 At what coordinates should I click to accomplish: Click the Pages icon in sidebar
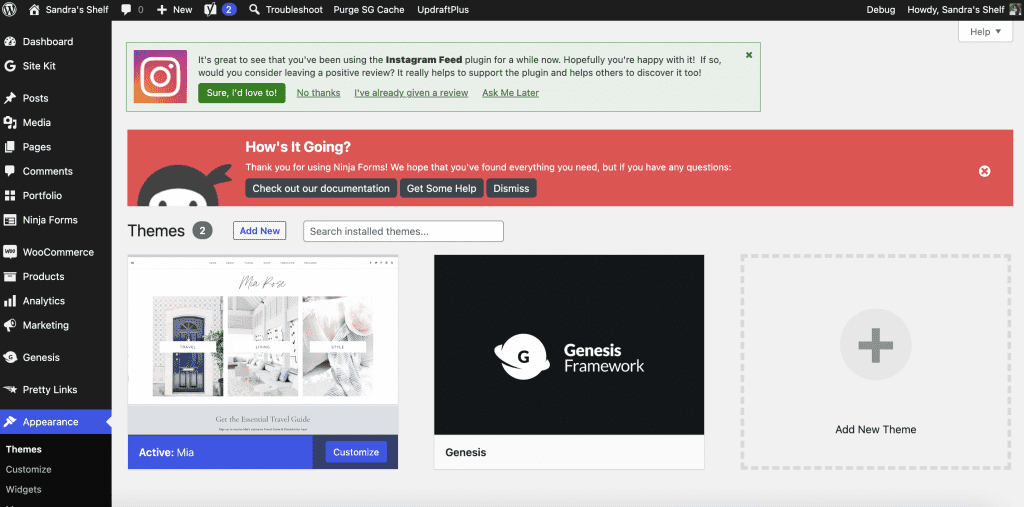point(10,147)
